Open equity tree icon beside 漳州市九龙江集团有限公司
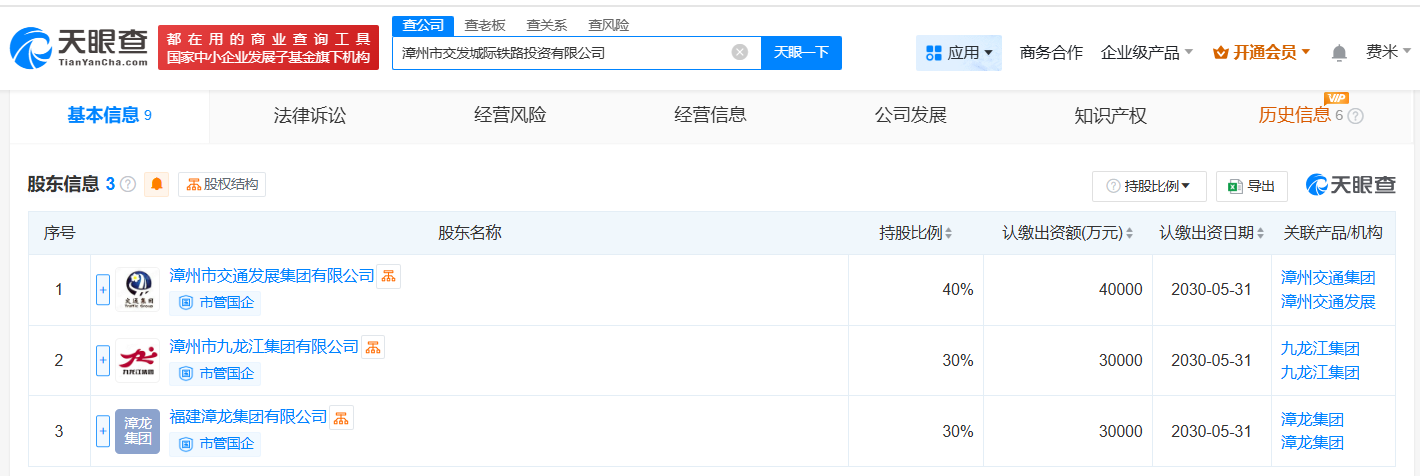 tap(373, 347)
